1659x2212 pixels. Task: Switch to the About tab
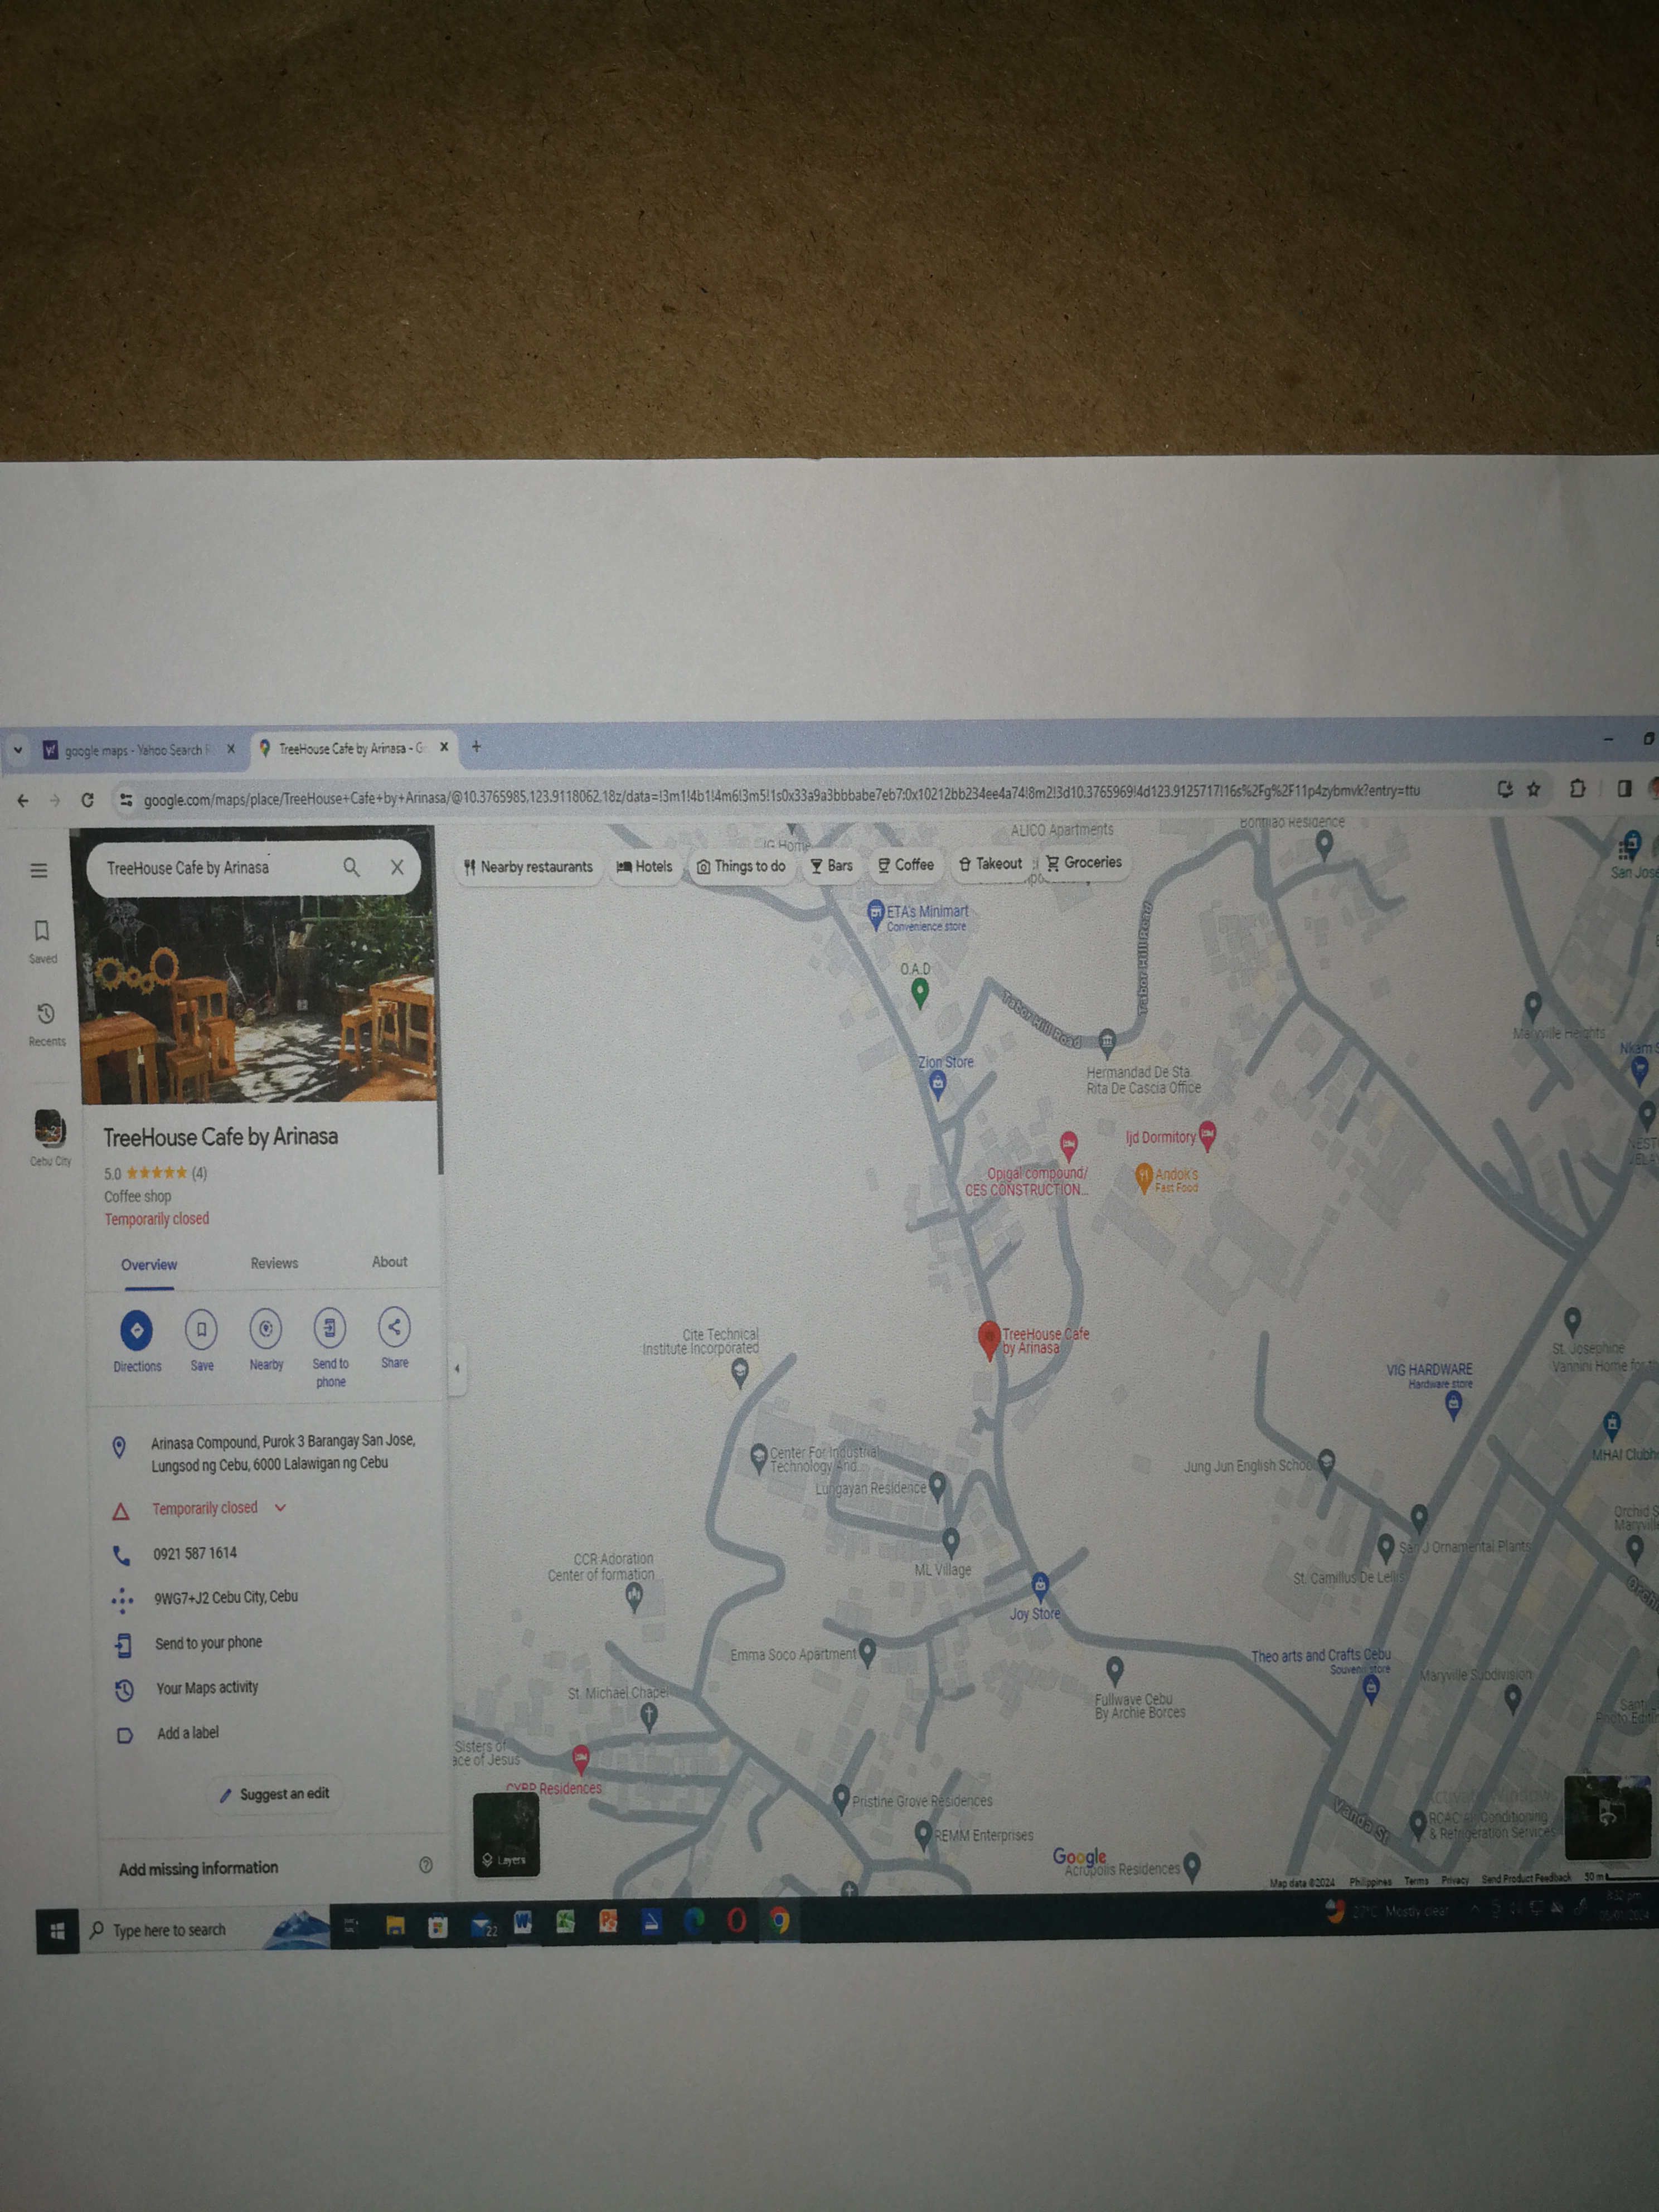click(x=389, y=1261)
